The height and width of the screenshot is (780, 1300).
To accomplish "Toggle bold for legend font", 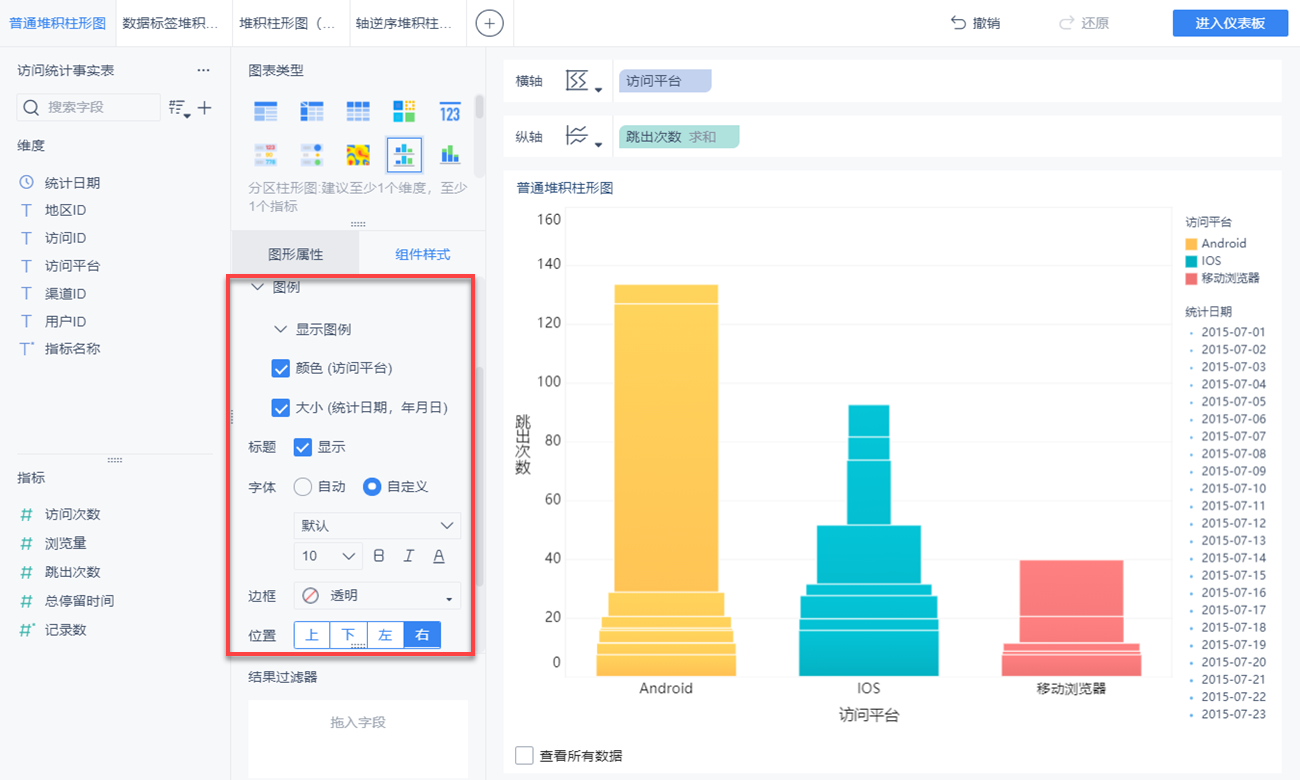I will click(x=379, y=556).
